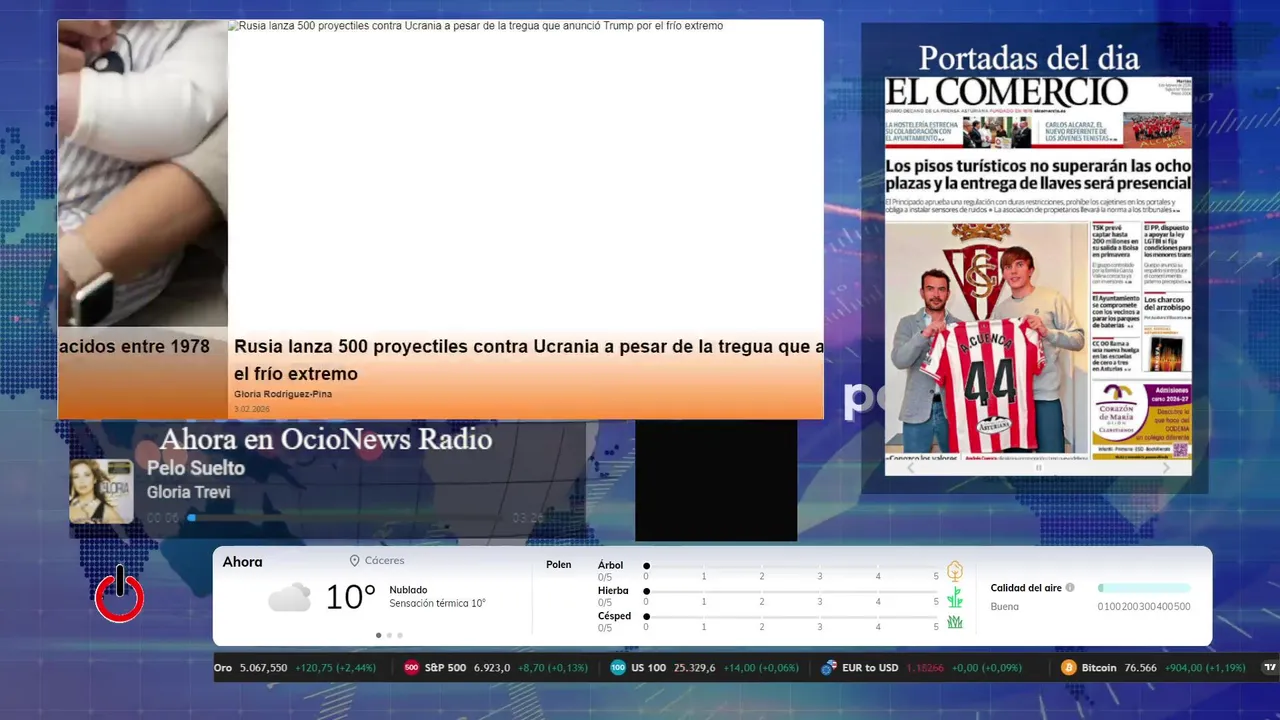Click the 'Nublado' weather condition text
The image size is (1280, 720).
[x=408, y=590]
